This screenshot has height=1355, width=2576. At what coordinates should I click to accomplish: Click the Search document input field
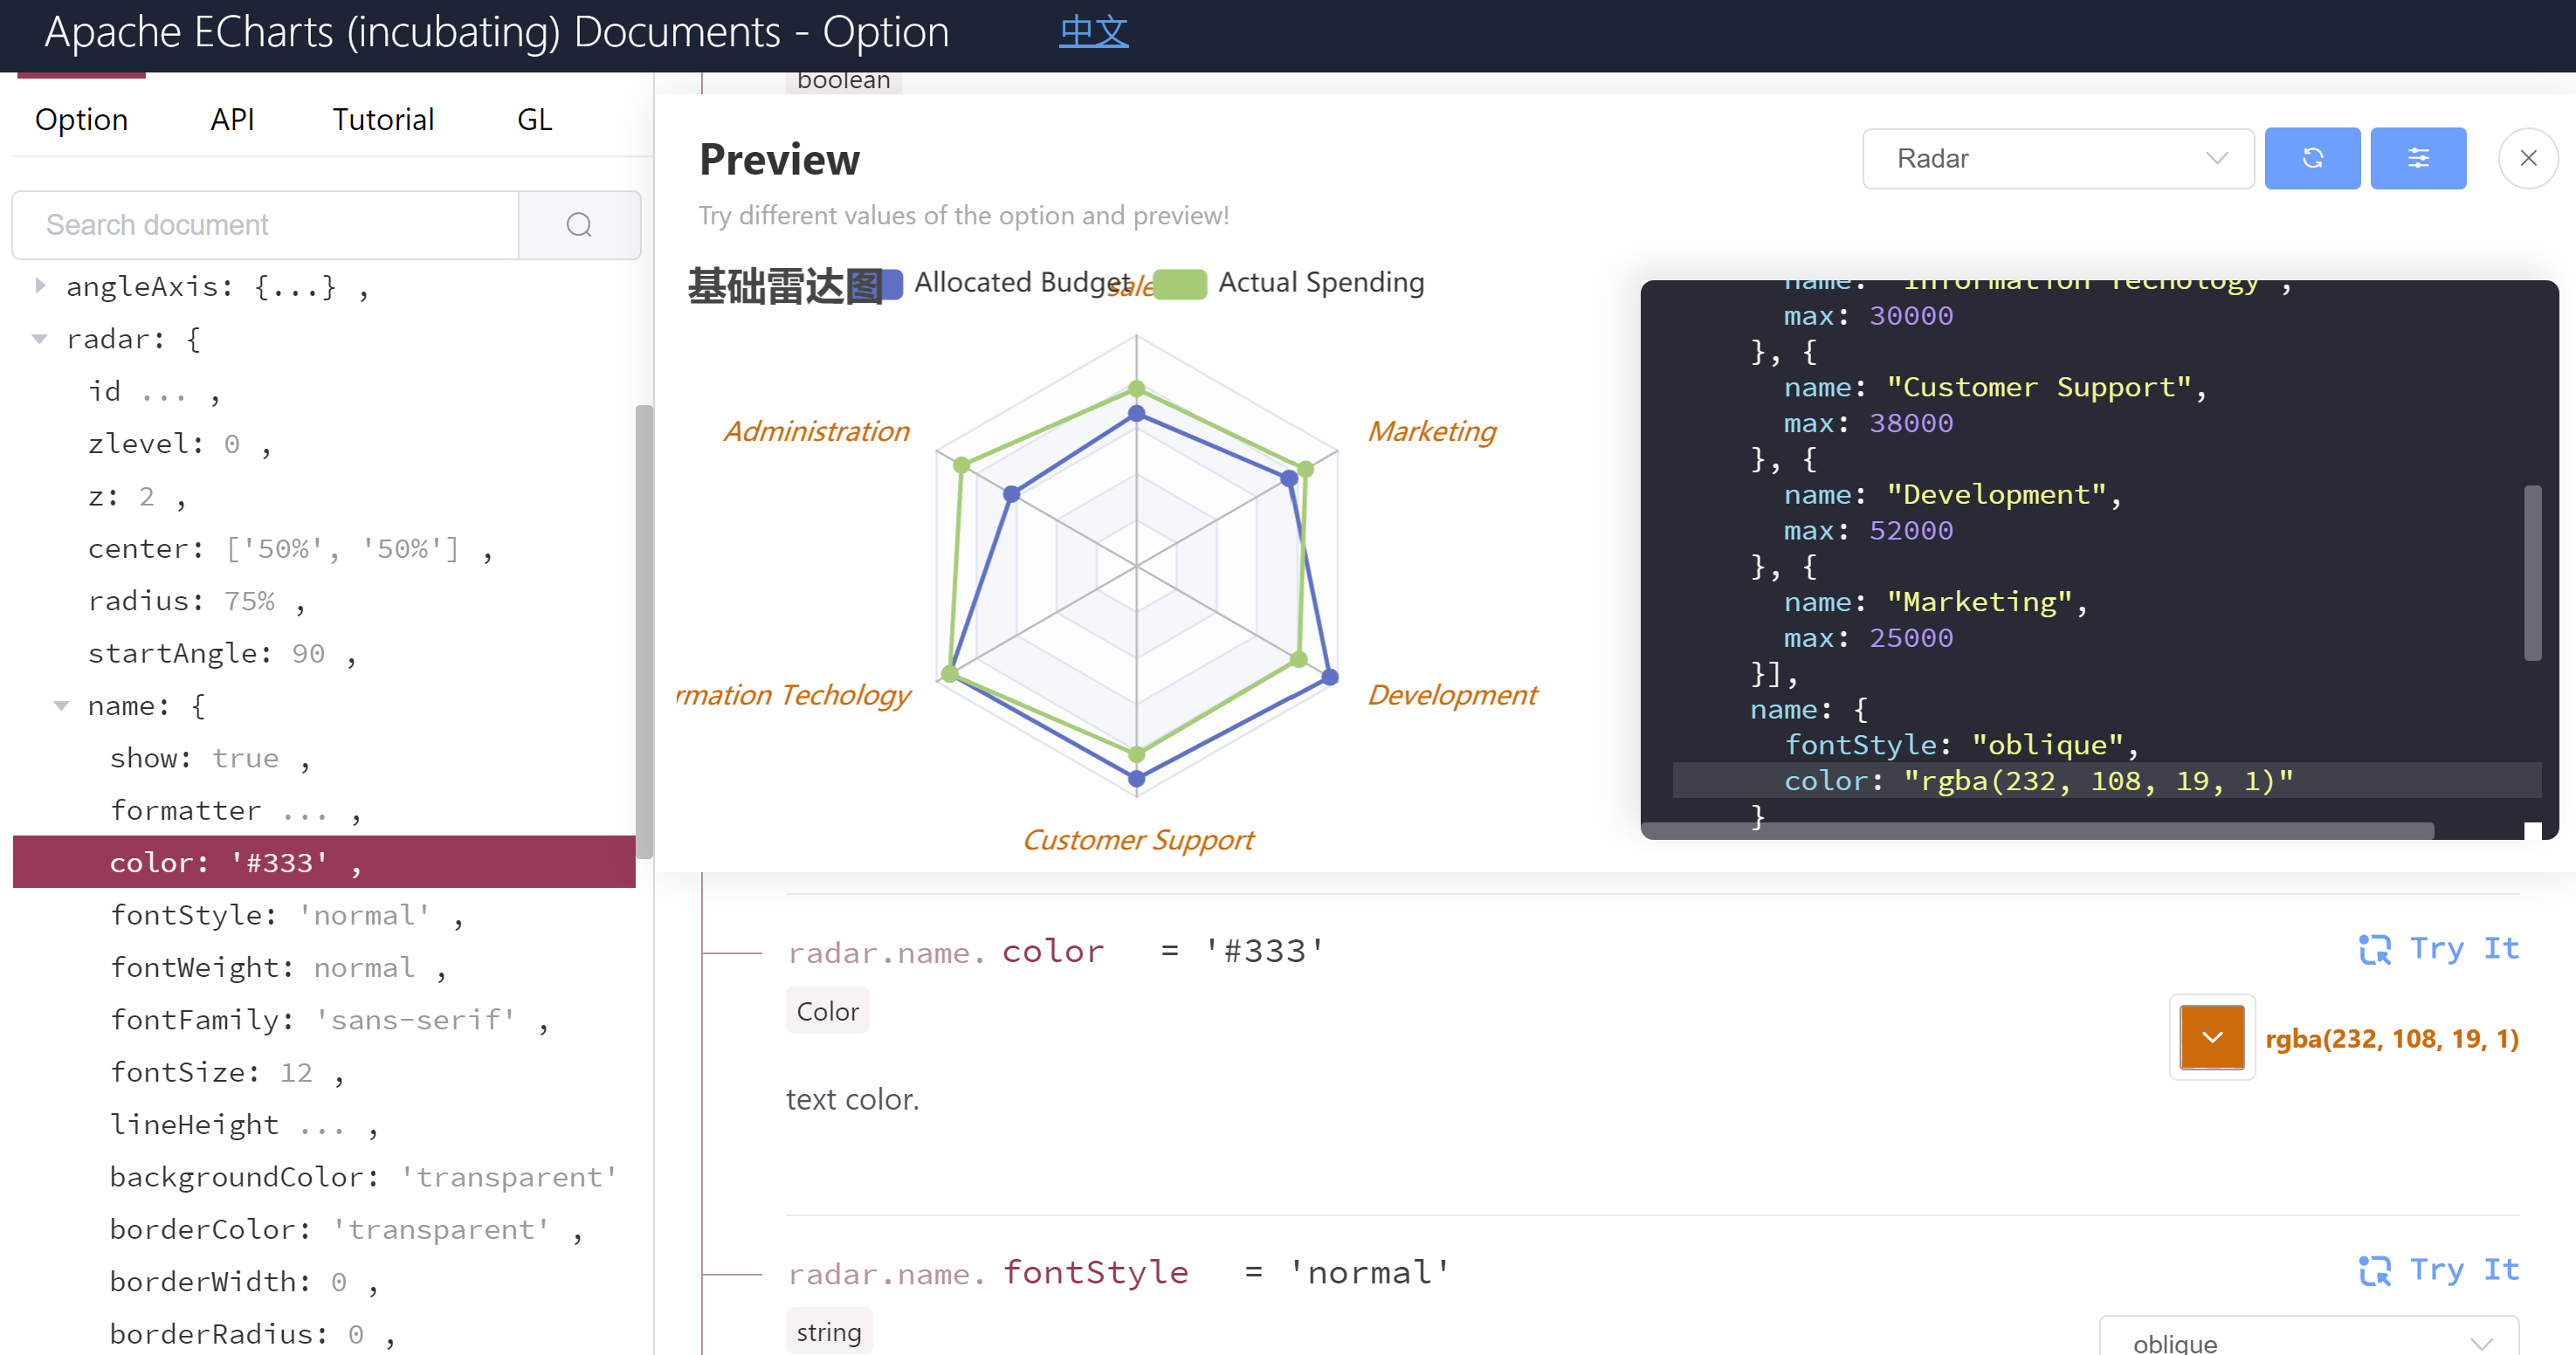[265, 224]
